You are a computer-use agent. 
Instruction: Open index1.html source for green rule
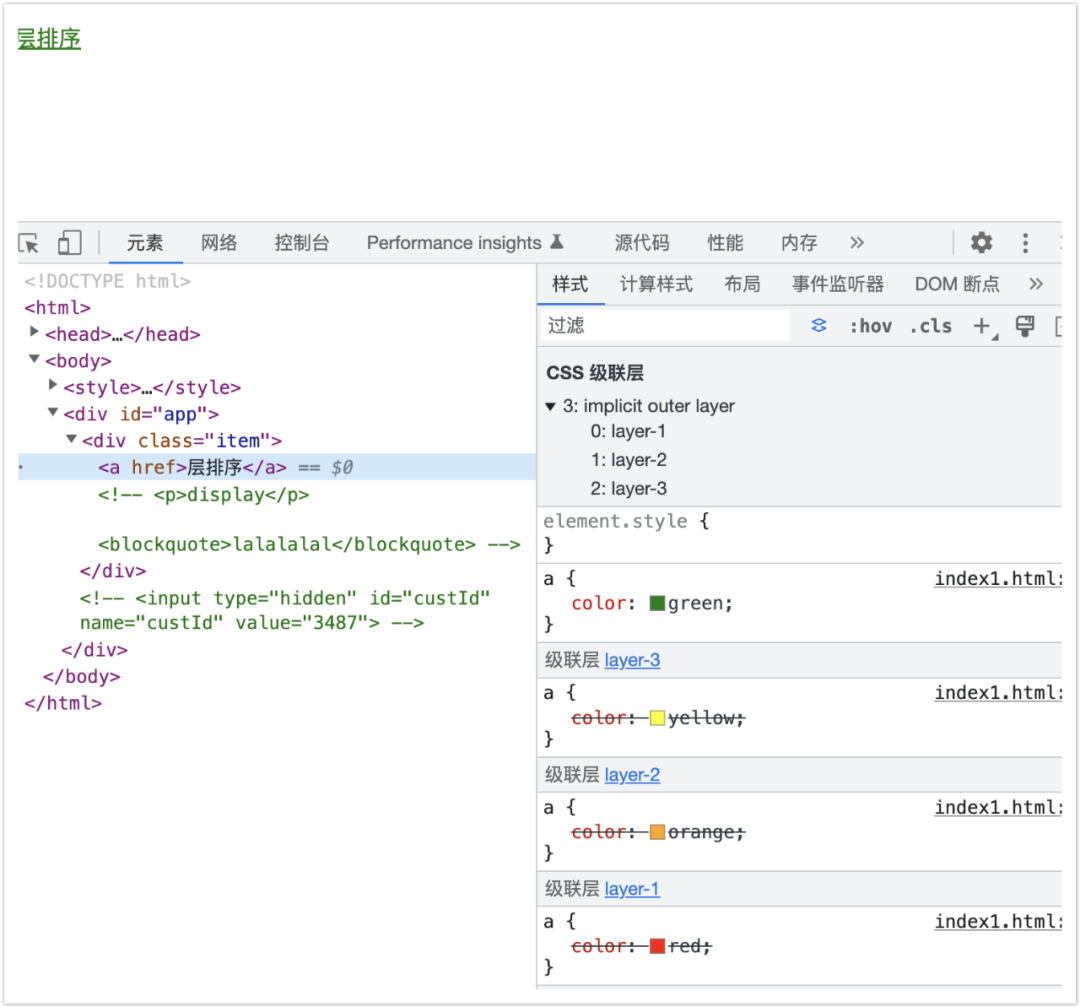tap(998, 579)
